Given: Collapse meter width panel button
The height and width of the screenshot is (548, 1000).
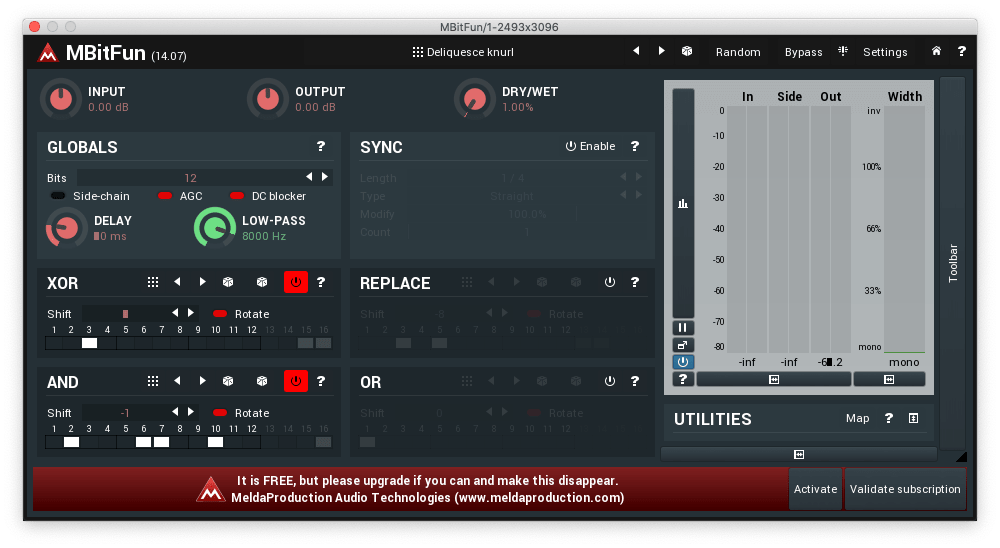Looking at the screenshot, I should (889, 380).
